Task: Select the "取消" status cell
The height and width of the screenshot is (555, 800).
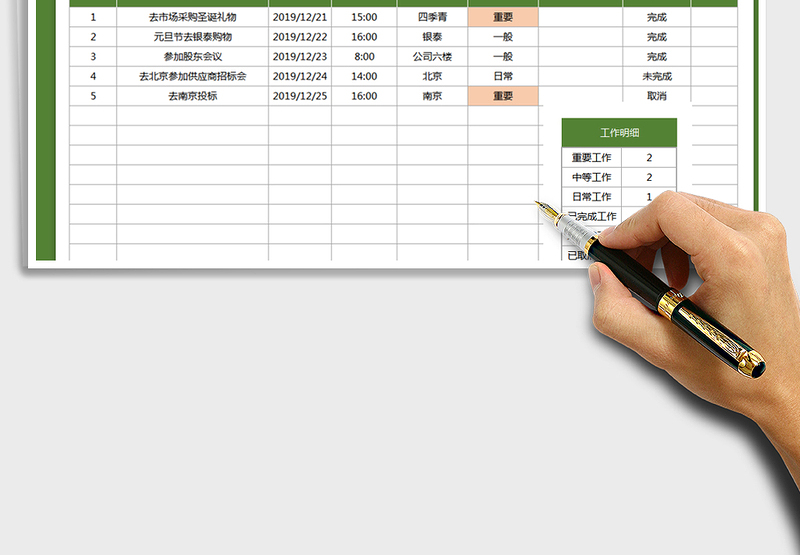Action: (656, 96)
